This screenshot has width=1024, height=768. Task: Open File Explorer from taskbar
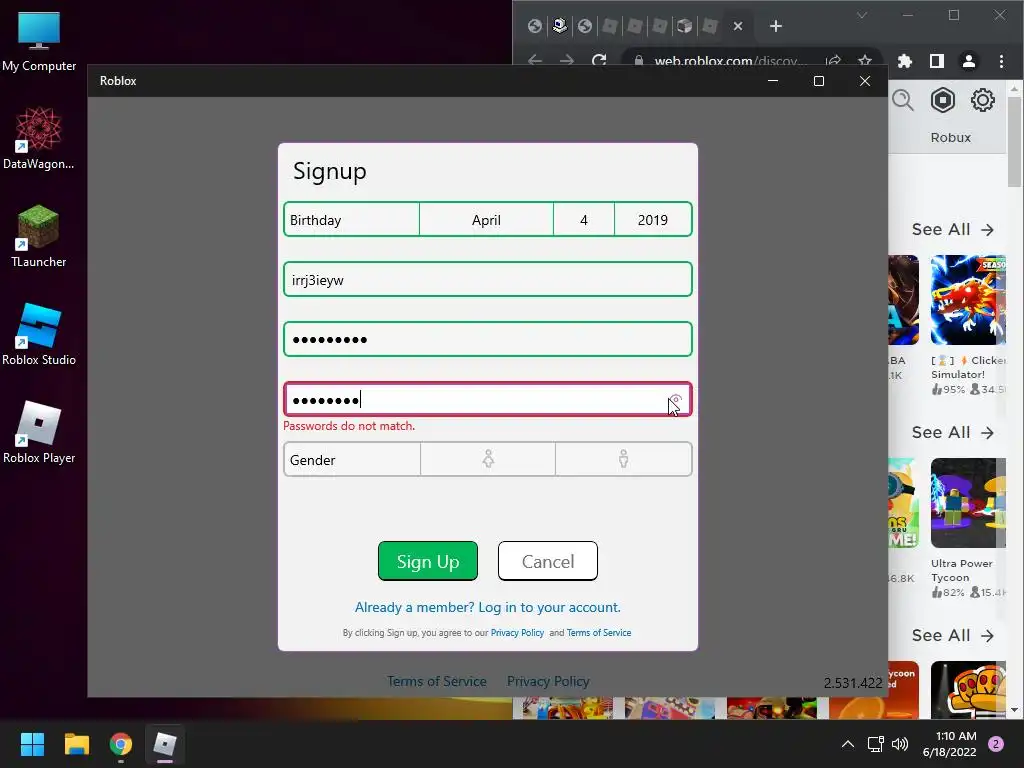(x=76, y=744)
